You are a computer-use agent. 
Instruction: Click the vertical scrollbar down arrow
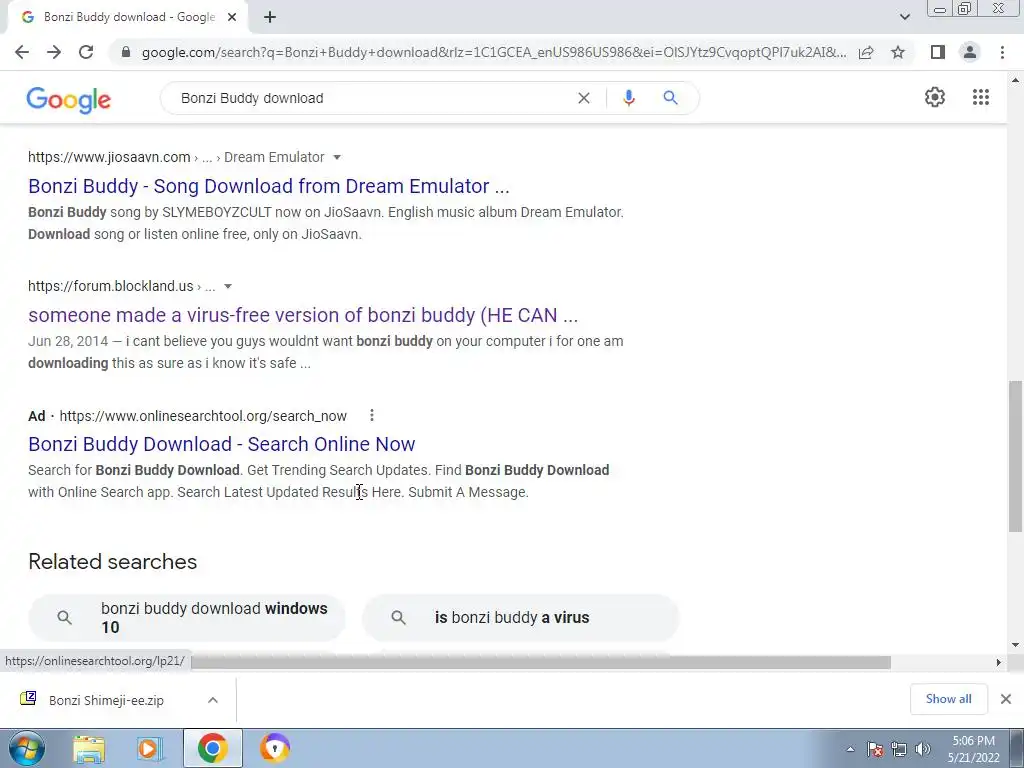pyautogui.click(x=1016, y=645)
